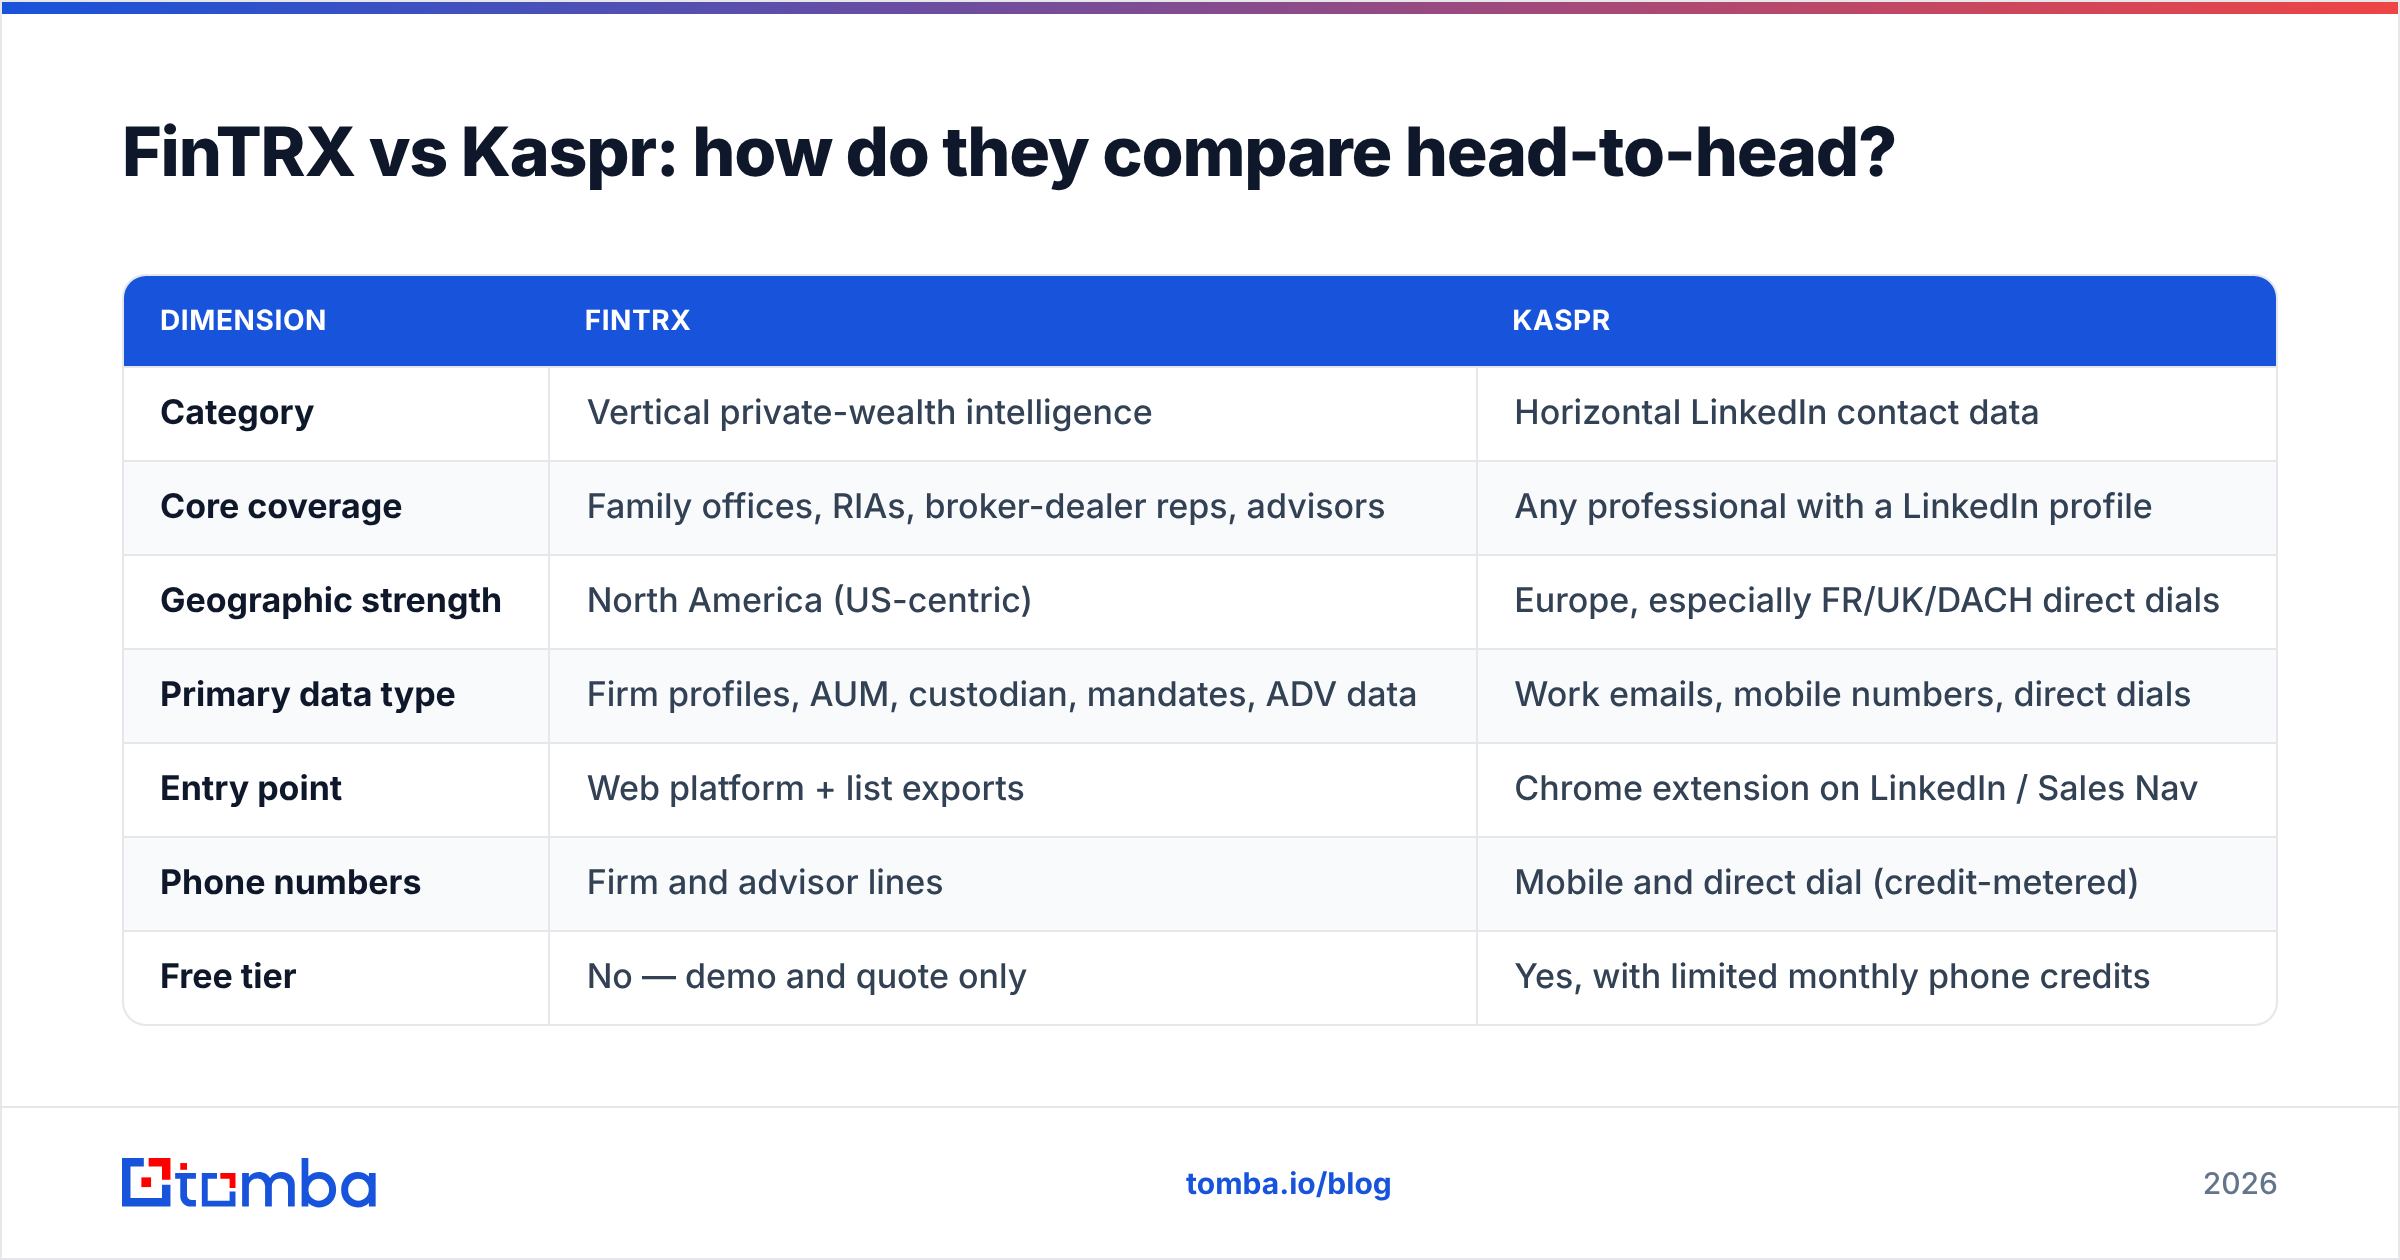Click the Category row label
Screen dimensions: 2400x1260
pyautogui.click(x=237, y=413)
